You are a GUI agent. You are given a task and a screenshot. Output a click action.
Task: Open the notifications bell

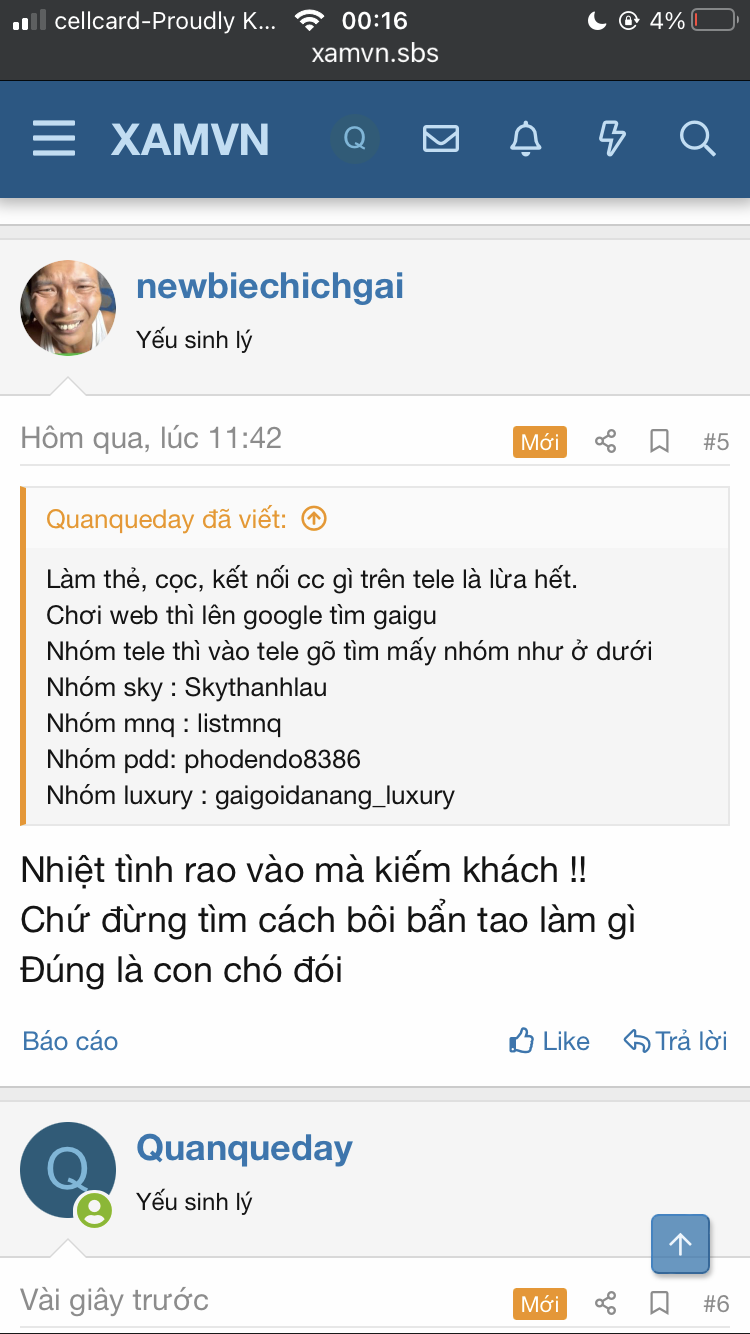tap(526, 138)
